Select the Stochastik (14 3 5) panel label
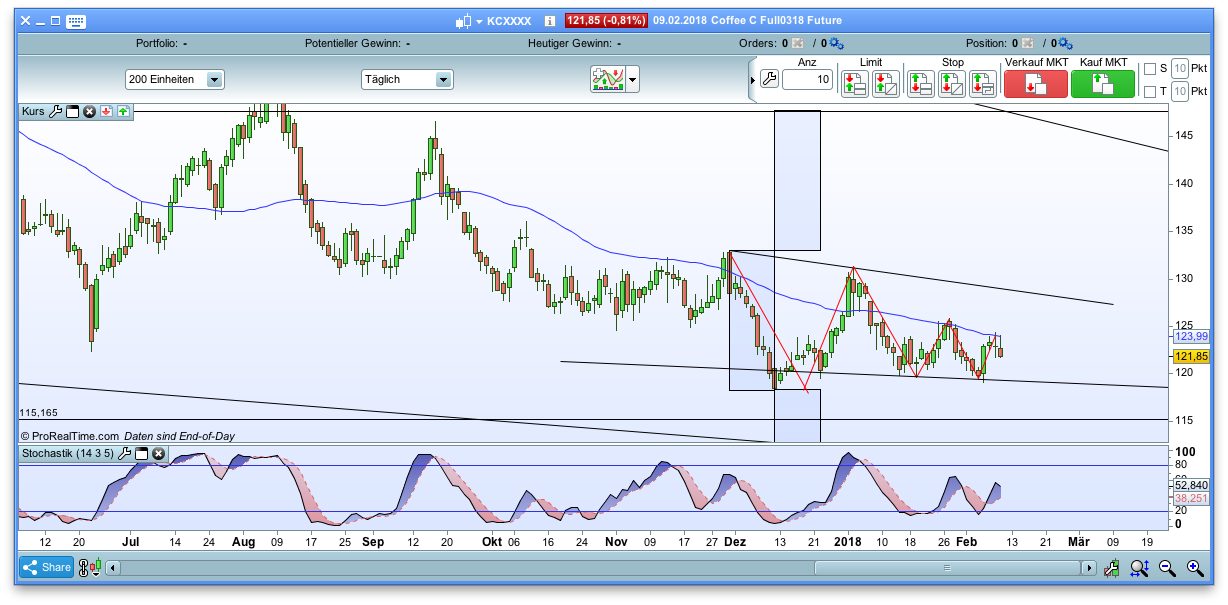The height and width of the screenshot is (605, 1228). pos(66,453)
